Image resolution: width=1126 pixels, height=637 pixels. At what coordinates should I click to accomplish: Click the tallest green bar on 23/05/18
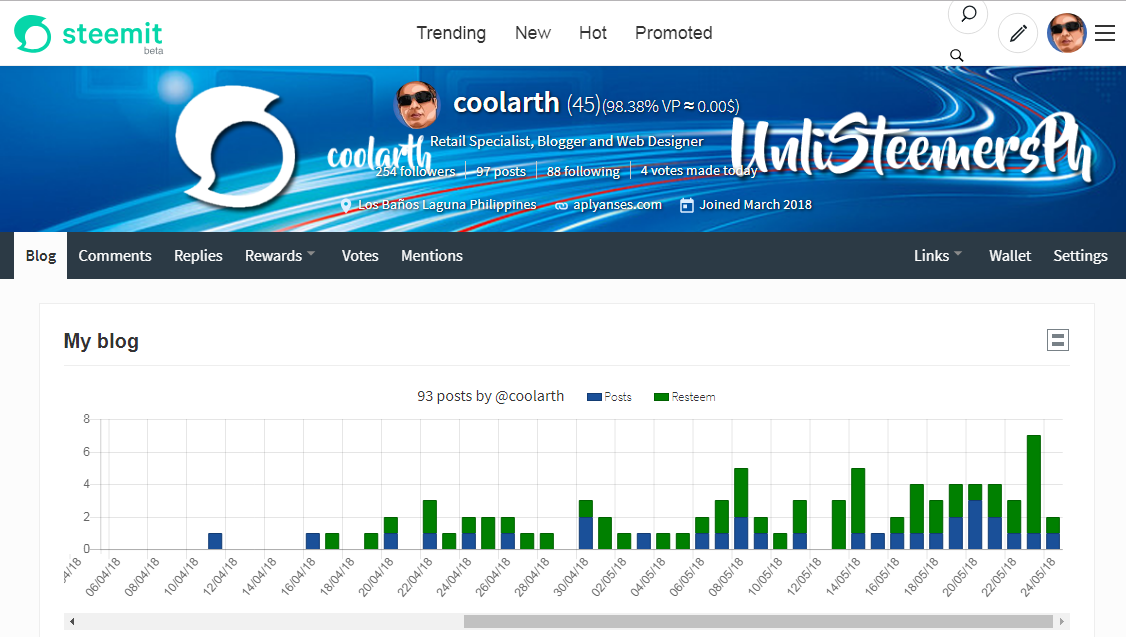tap(1033, 484)
